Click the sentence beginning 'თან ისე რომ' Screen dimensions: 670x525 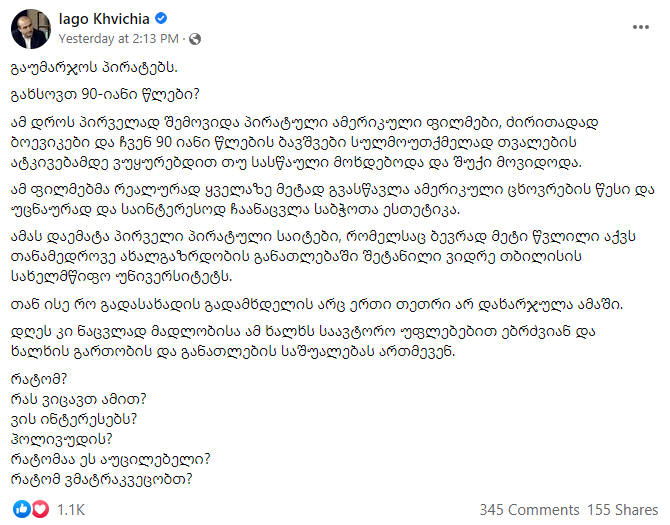pyautogui.click(x=317, y=305)
